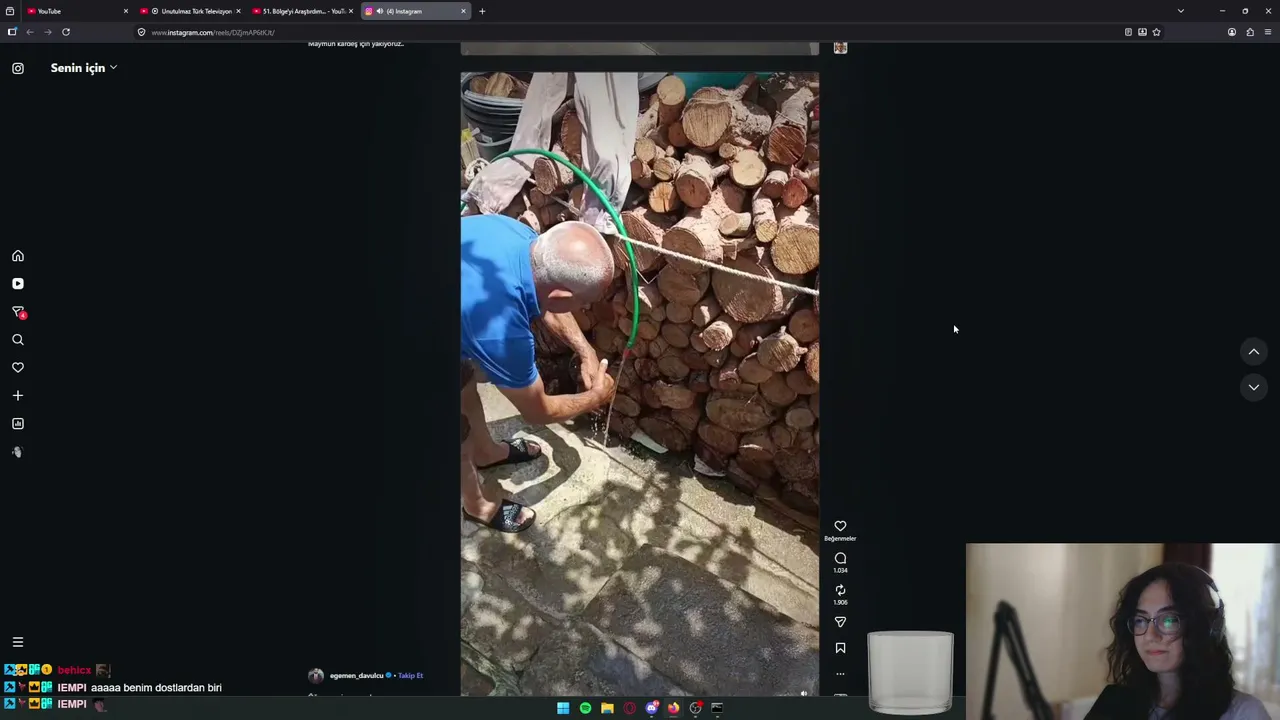Screen dimensions: 1280x720
Task: Save the reel with the bookmark icon
Action: tap(840, 648)
